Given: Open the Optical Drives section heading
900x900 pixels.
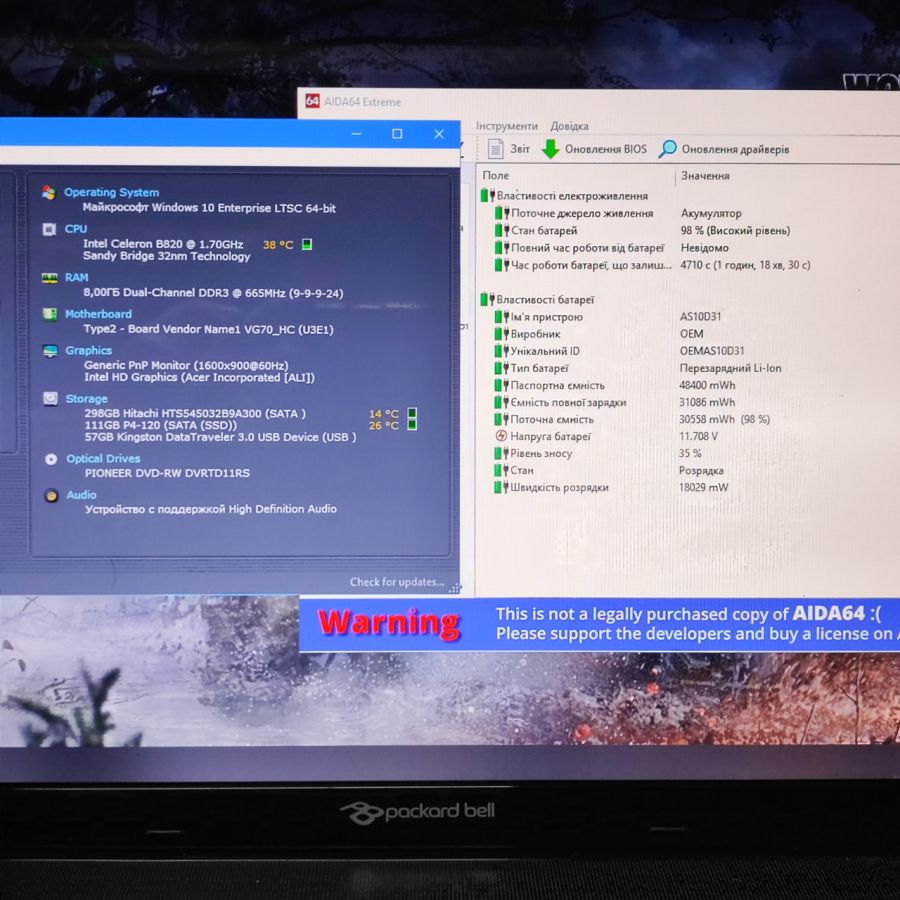Looking at the screenshot, I should [x=103, y=458].
